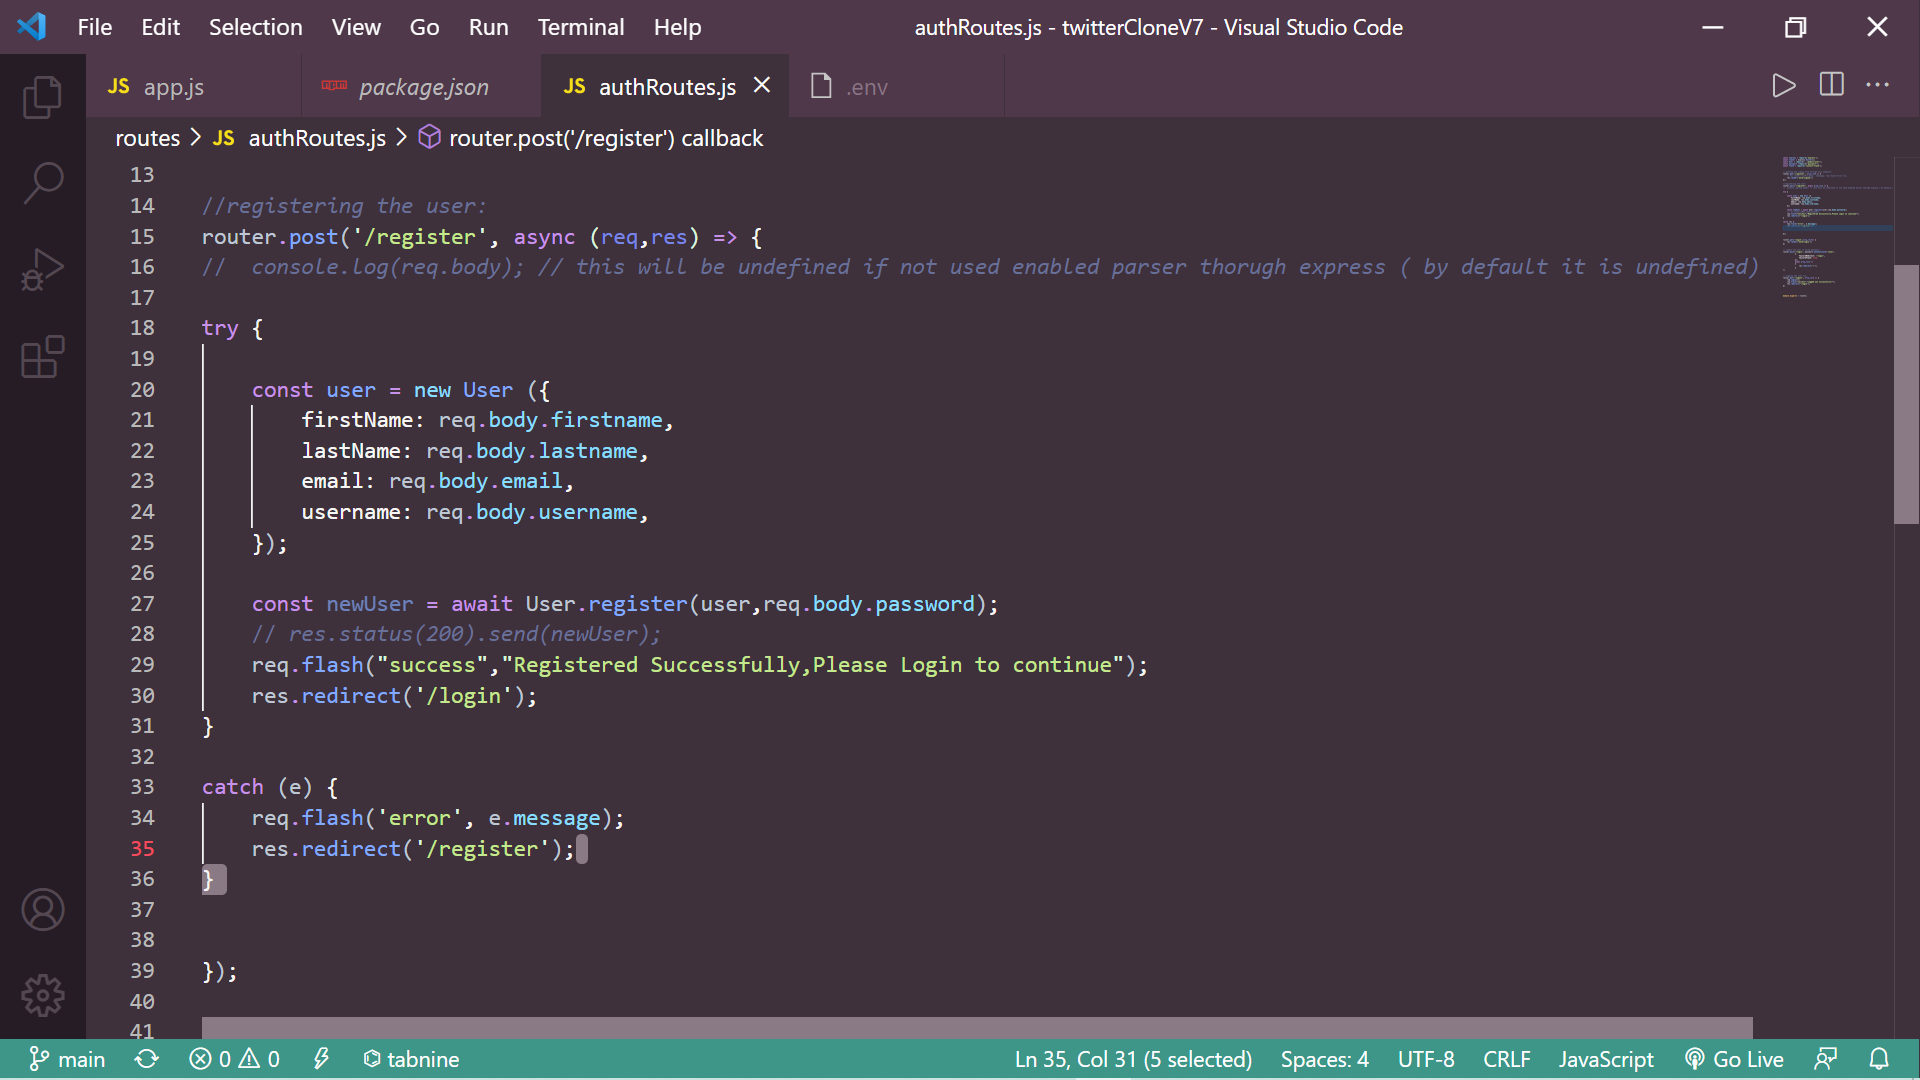
Task: Switch to the package.json tab
Action: click(423, 87)
